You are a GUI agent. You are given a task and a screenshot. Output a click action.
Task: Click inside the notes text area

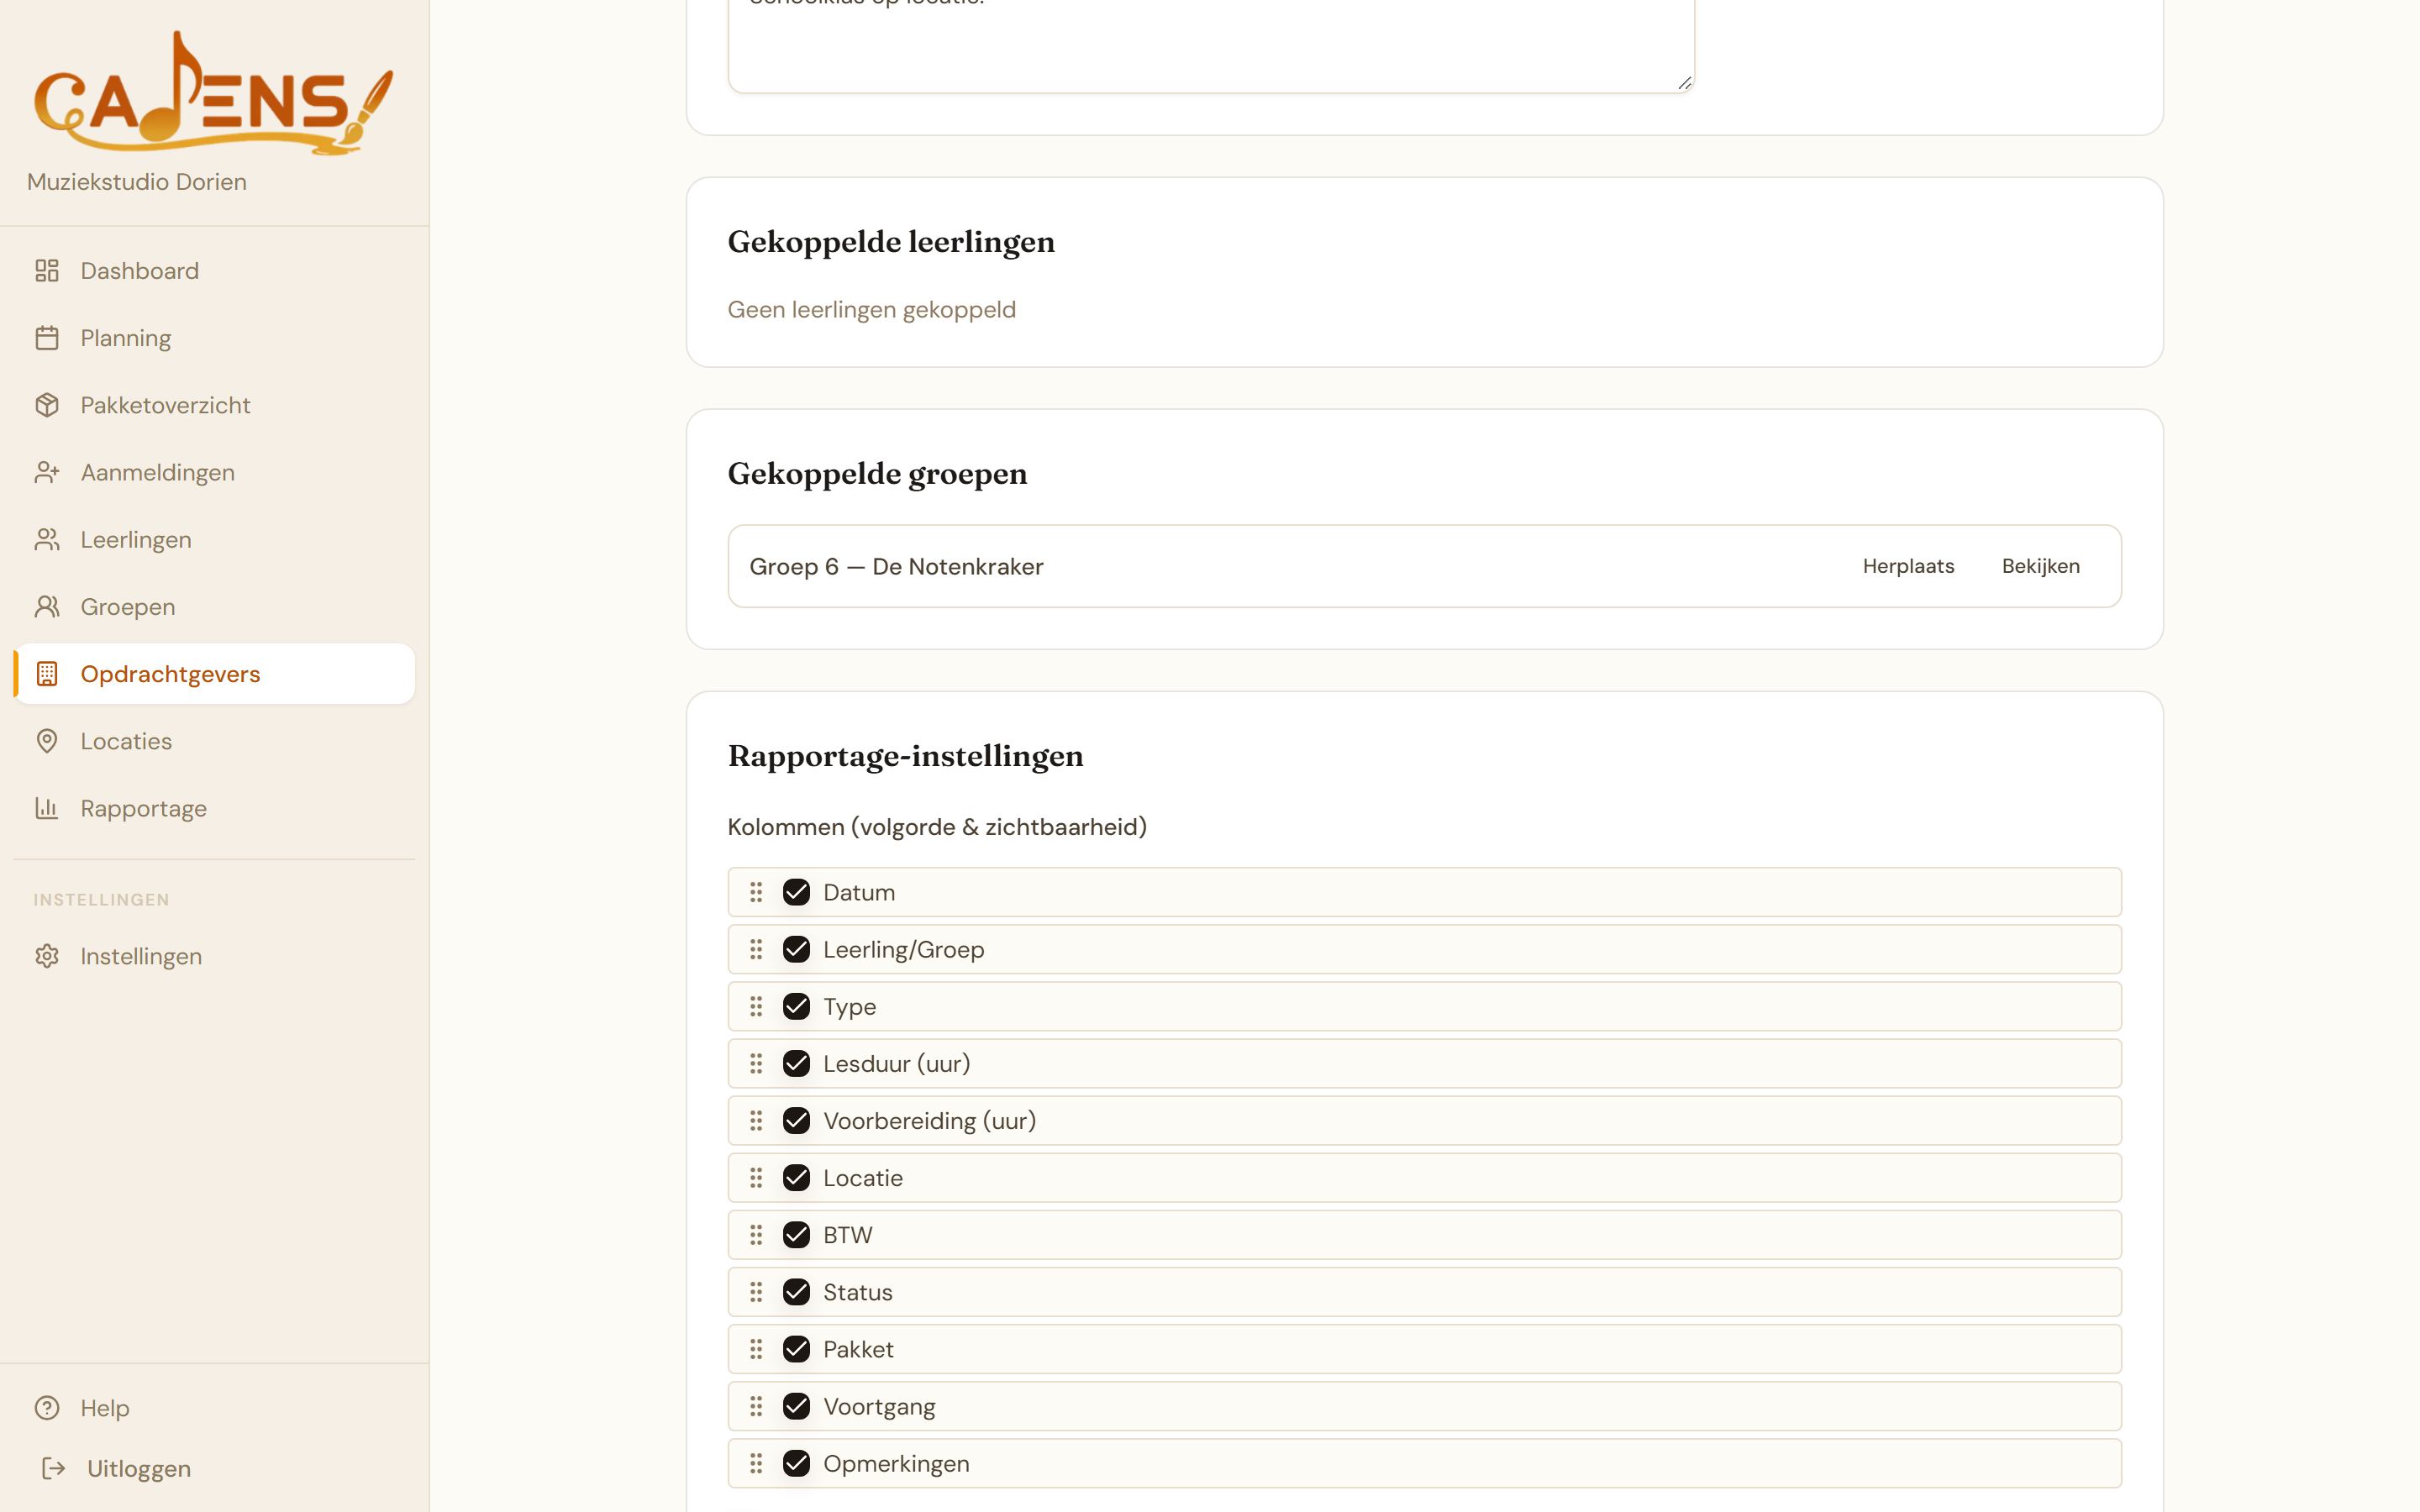tap(1211, 45)
